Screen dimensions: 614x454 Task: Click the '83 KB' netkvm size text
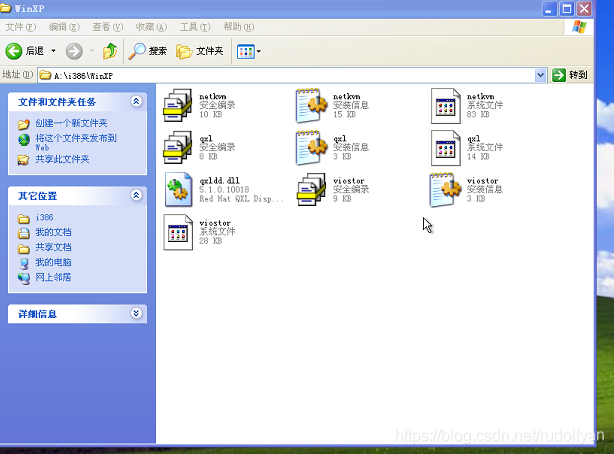(x=478, y=114)
